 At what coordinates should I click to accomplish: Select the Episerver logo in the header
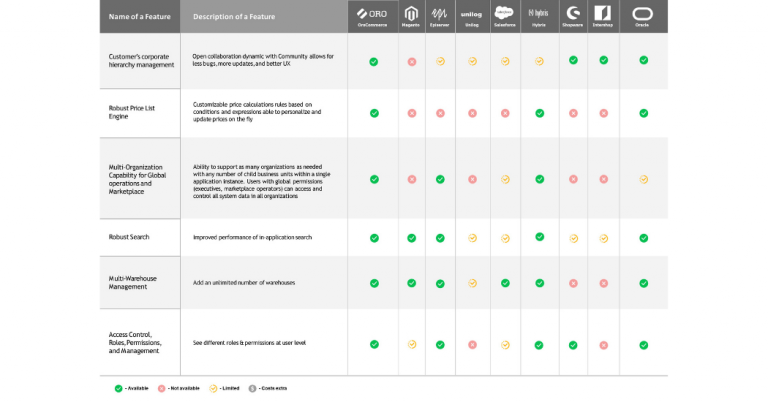(x=440, y=15)
